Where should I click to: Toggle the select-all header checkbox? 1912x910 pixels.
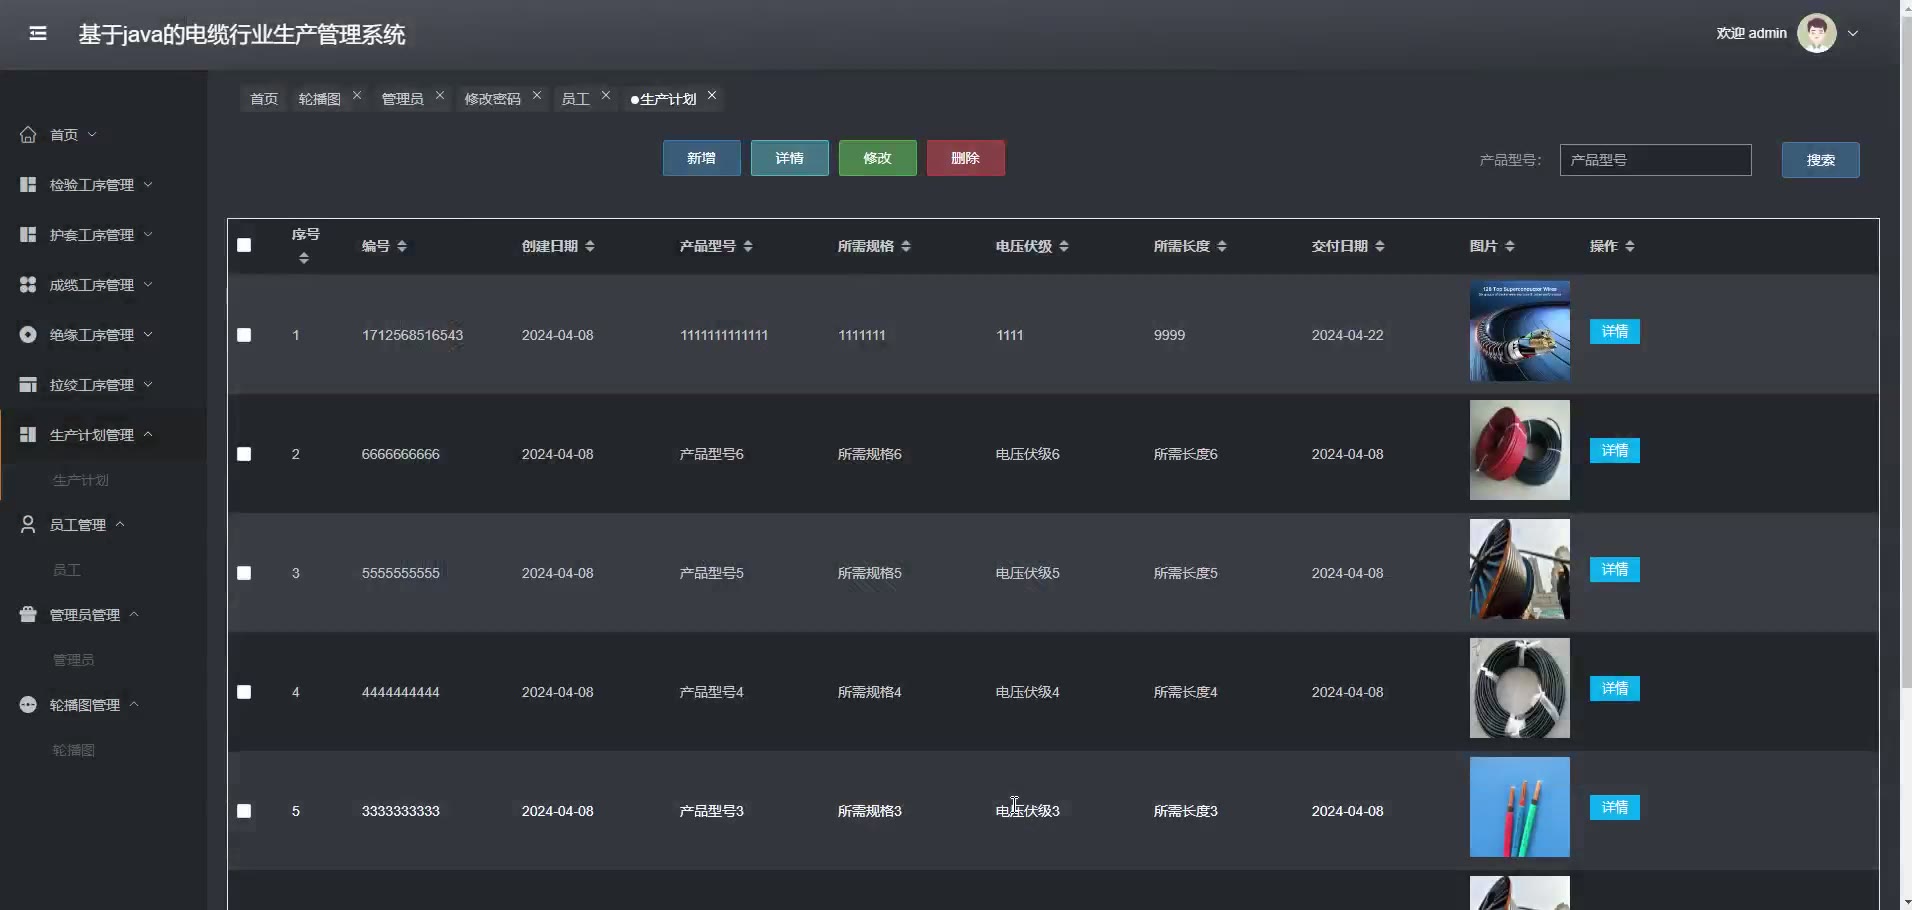coord(244,245)
